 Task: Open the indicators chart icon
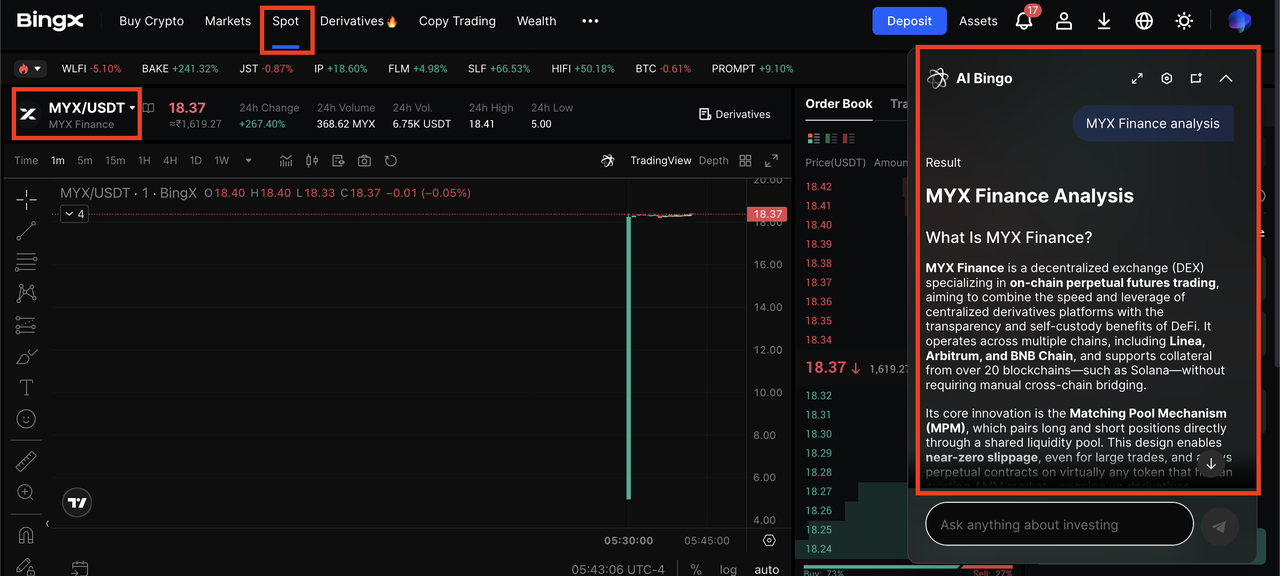pyautogui.click(x=286, y=161)
